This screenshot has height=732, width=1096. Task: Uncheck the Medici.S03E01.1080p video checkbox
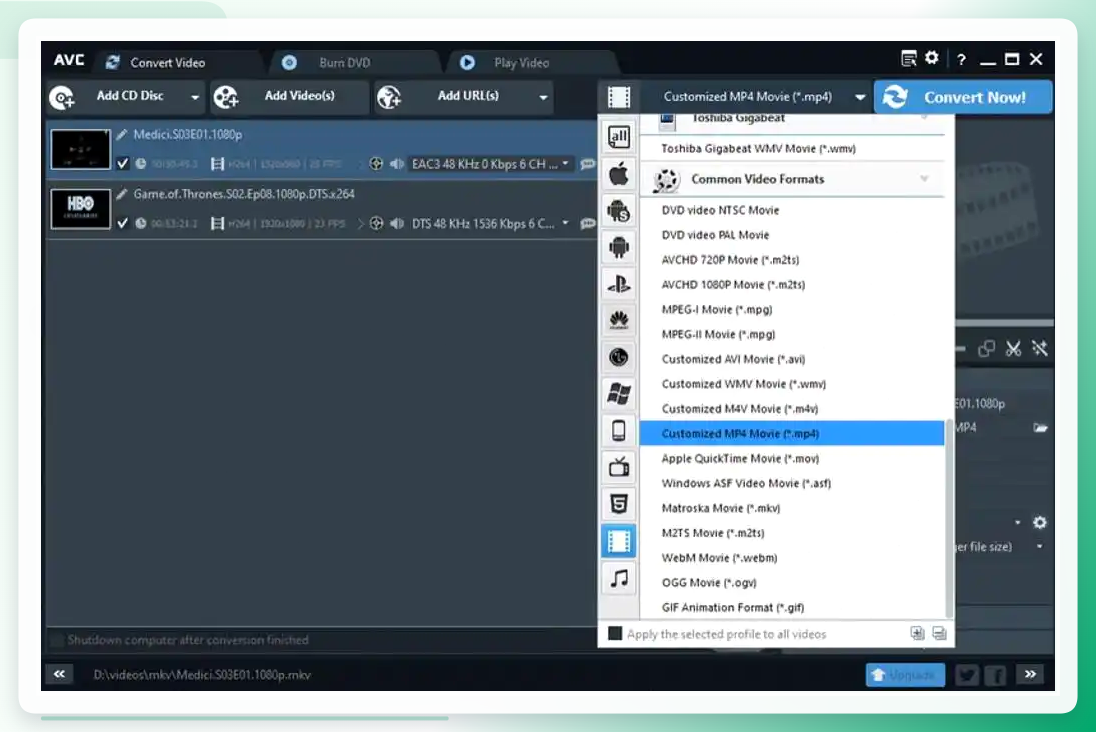122,164
